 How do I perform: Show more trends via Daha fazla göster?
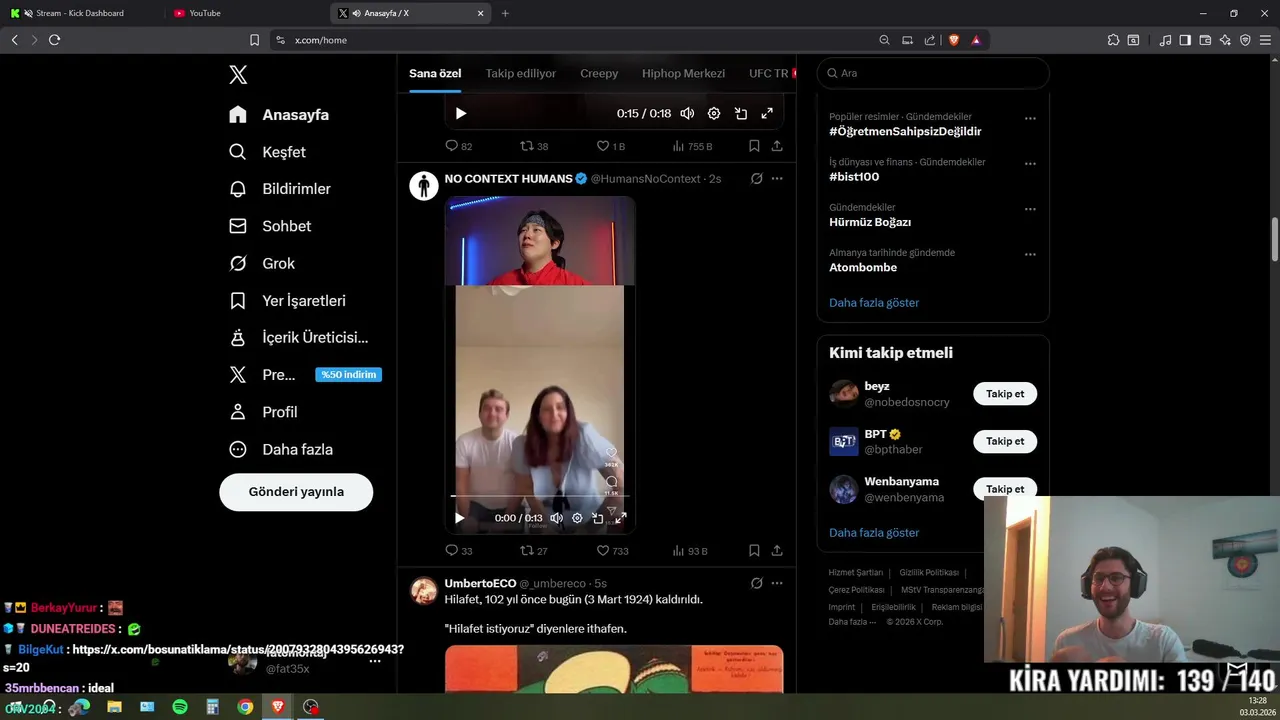coord(874,302)
